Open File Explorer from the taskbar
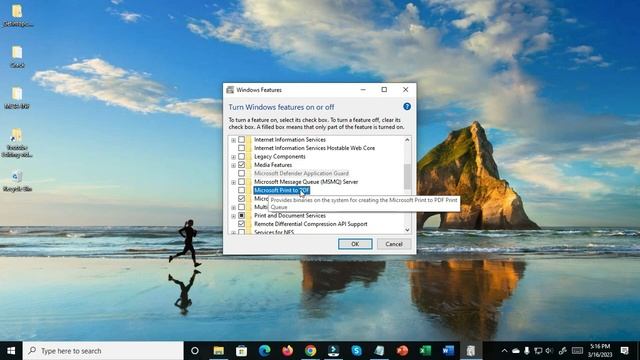Screen dimensions: 640x360 pos(218,351)
